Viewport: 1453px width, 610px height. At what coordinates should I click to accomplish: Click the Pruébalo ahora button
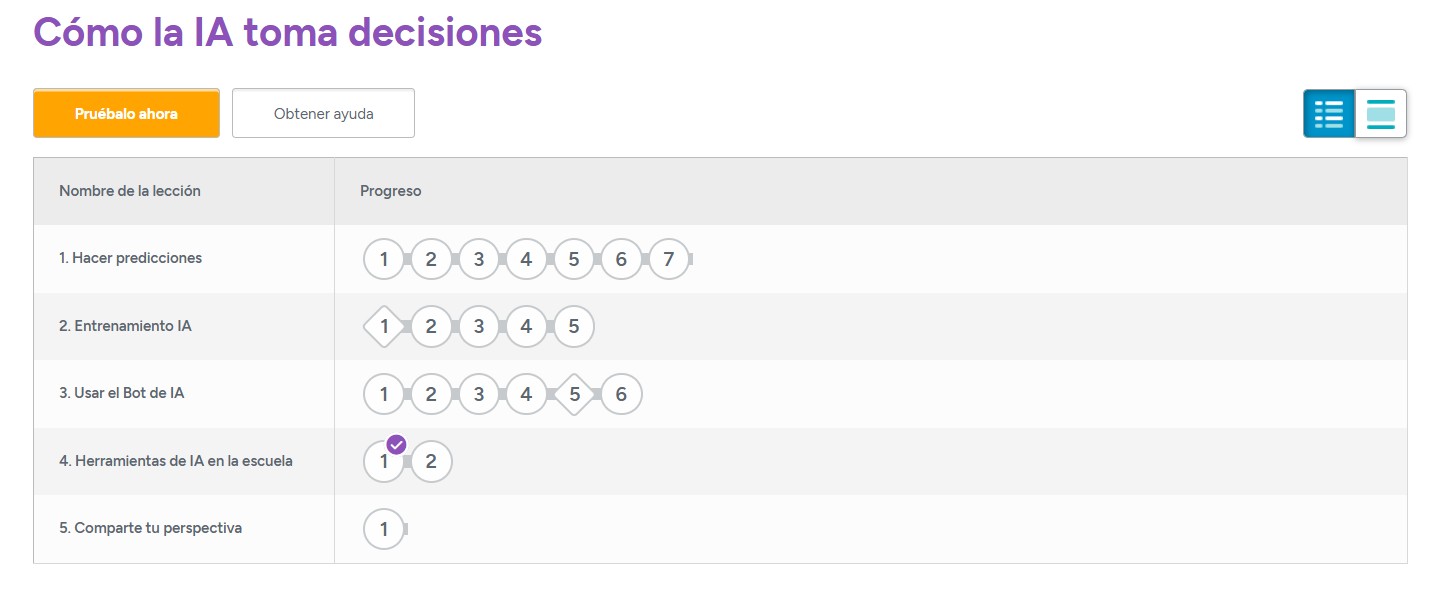pos(126,113)
